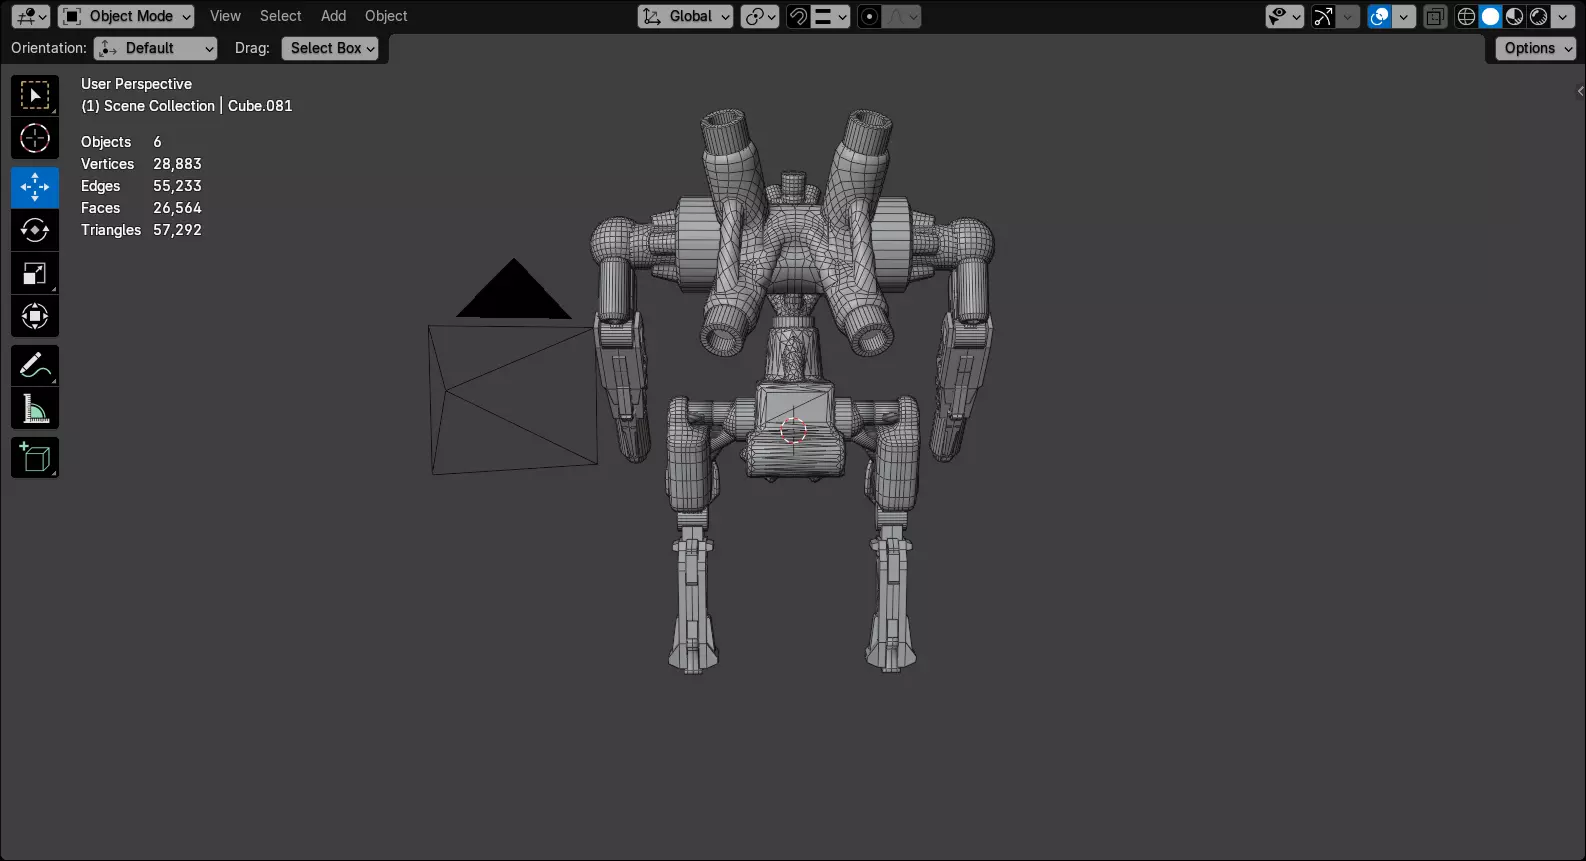Select the Annotate tool
The image size is (1586, 861).
coord(35,366)
